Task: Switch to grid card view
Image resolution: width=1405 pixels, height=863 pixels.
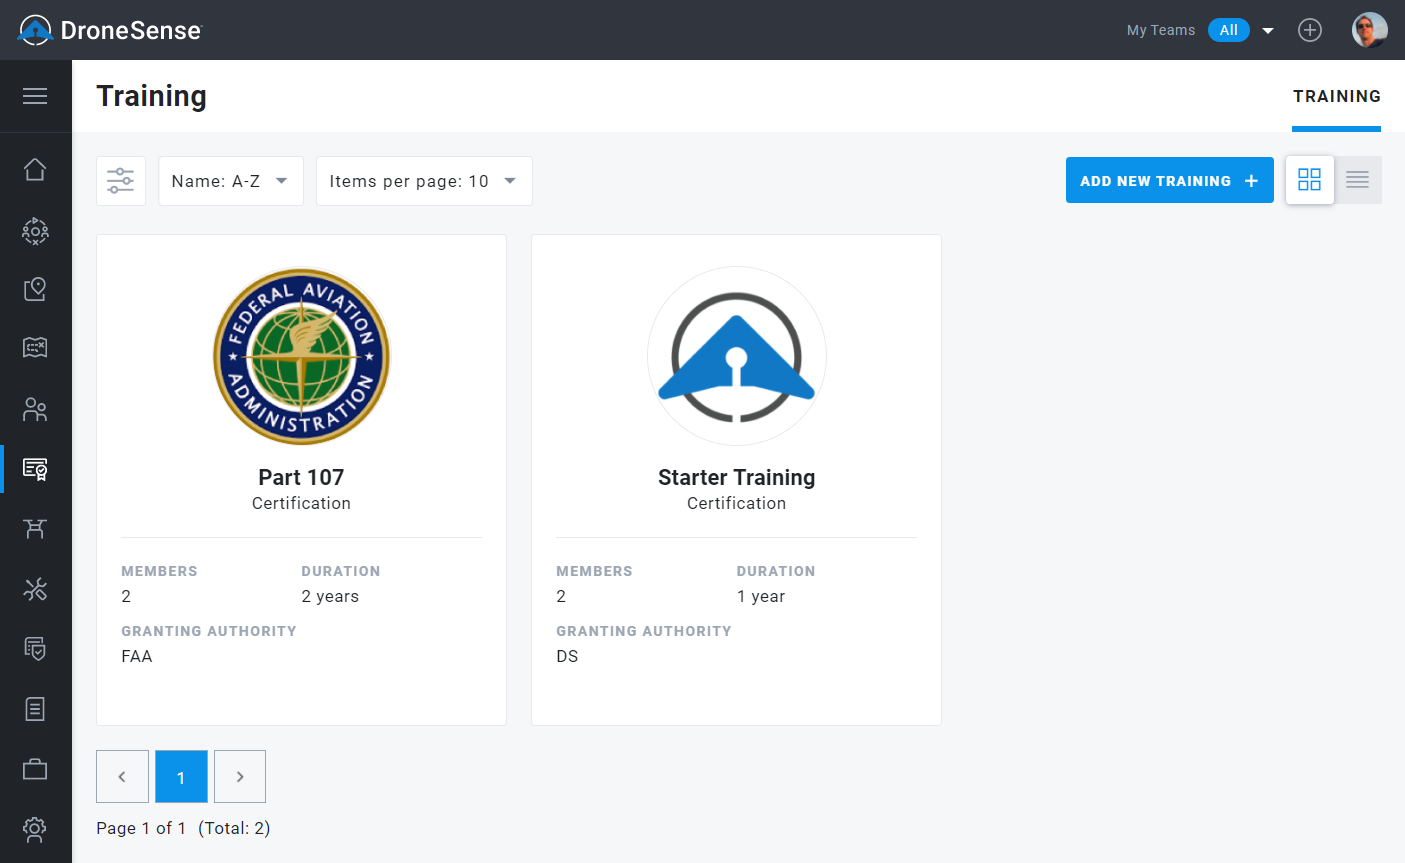Action: [1310, 180]
